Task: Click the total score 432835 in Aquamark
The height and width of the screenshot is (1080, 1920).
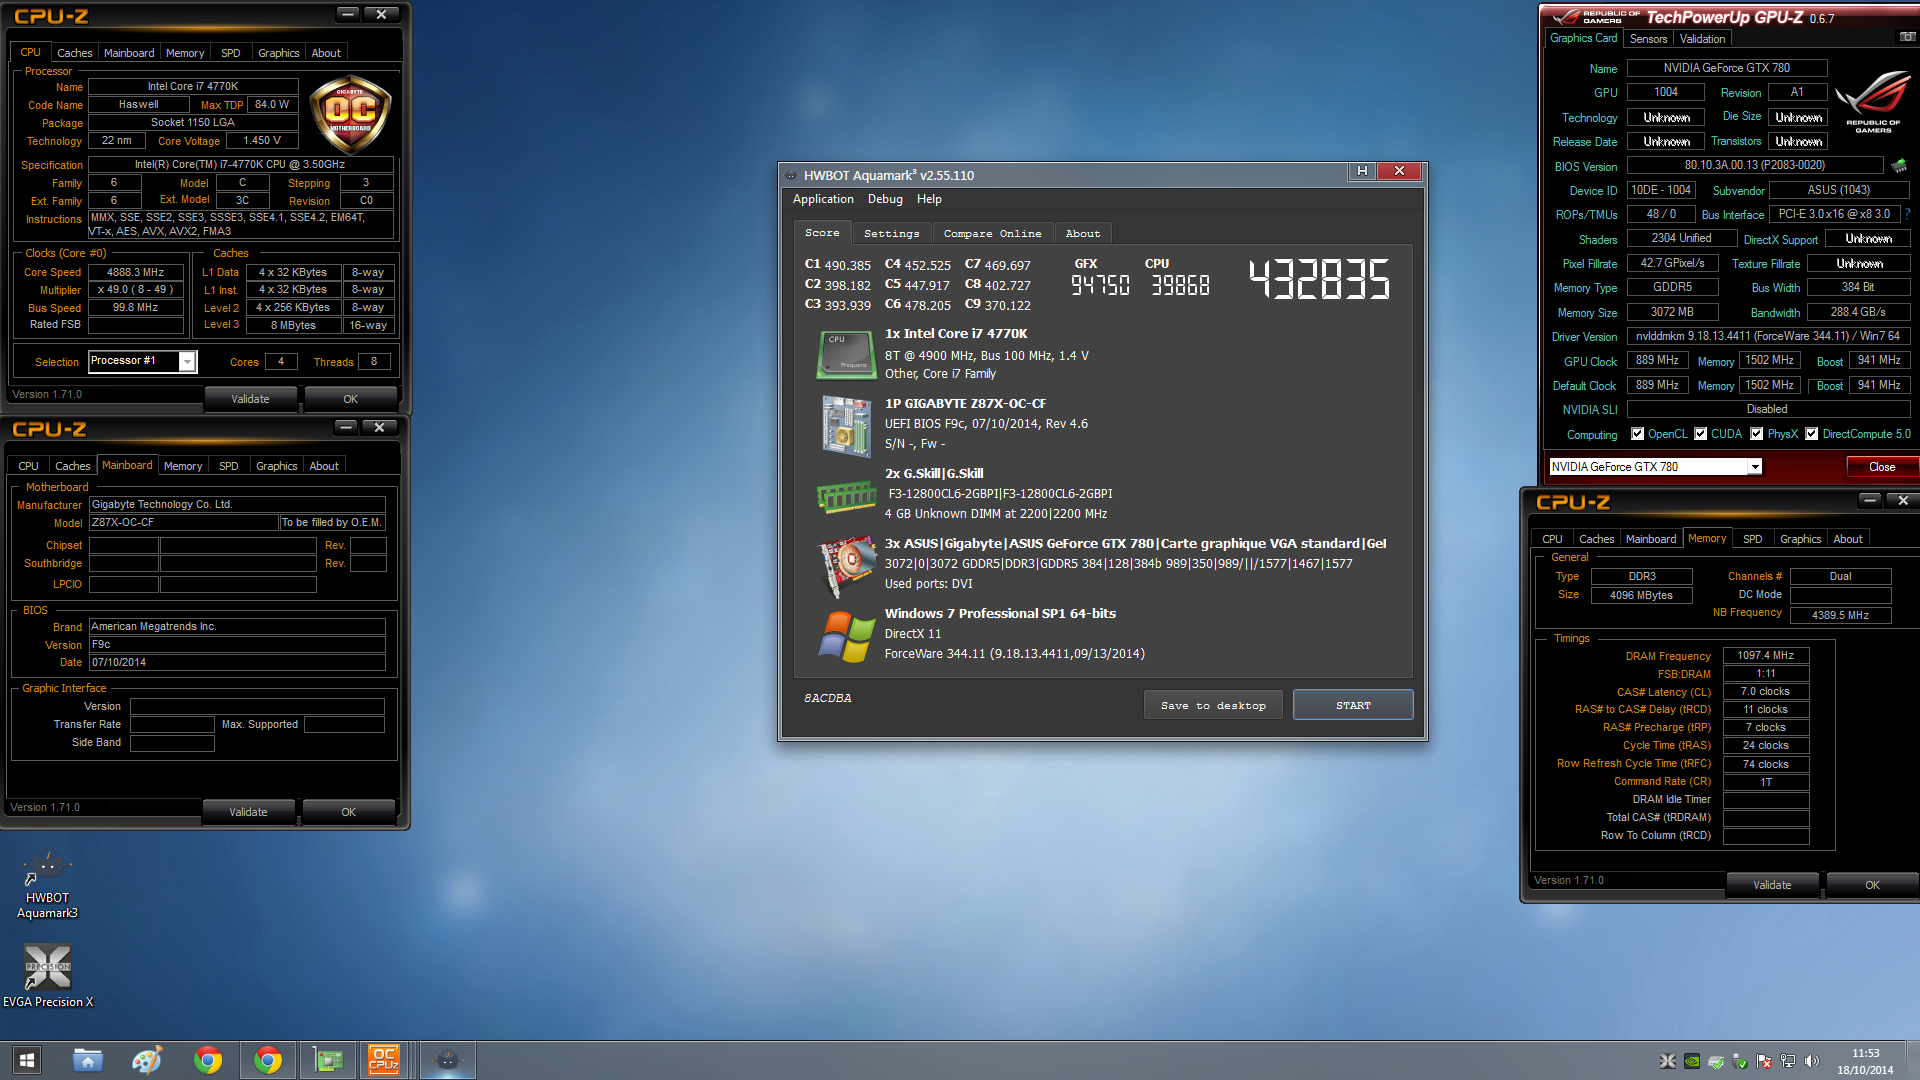Action: coord(1319,279)
